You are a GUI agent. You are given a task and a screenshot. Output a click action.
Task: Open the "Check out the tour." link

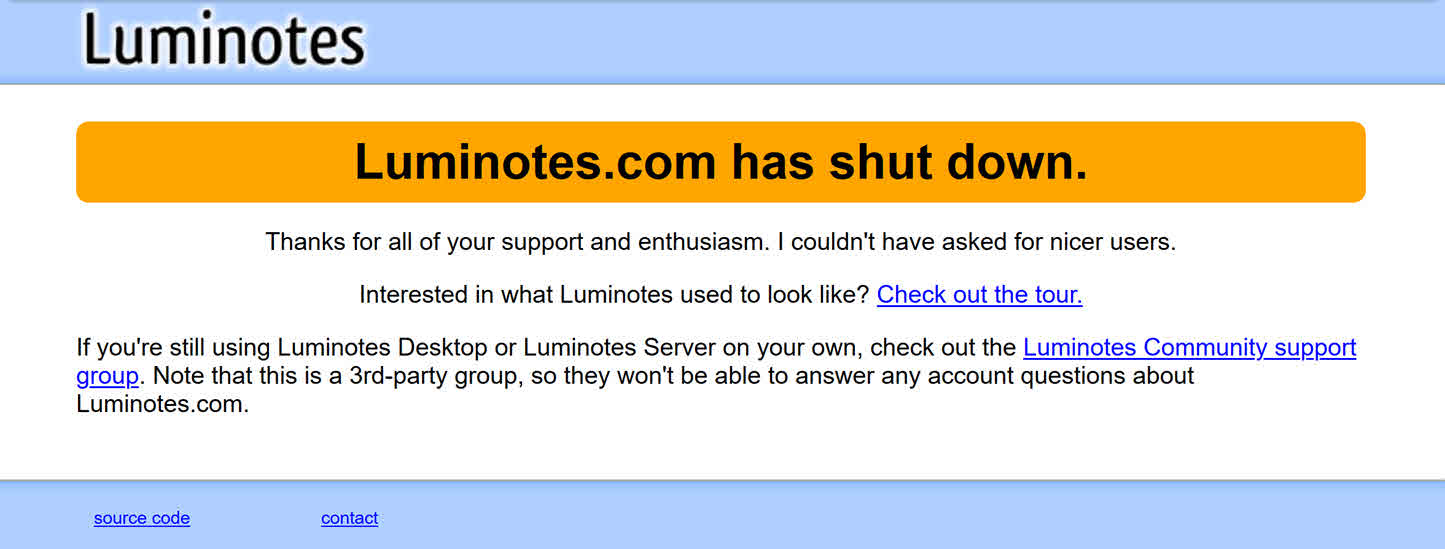979,295
